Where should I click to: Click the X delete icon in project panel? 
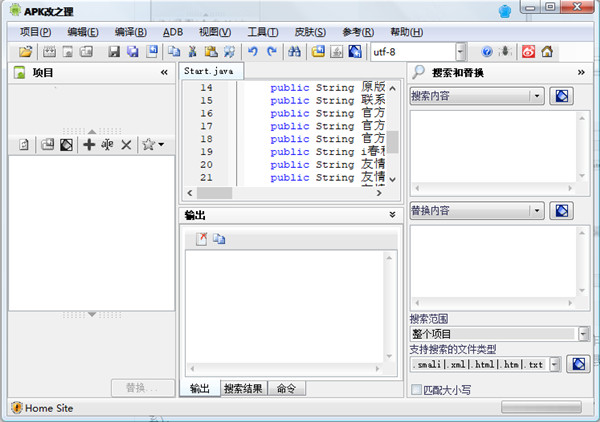(x=126, y=145)
